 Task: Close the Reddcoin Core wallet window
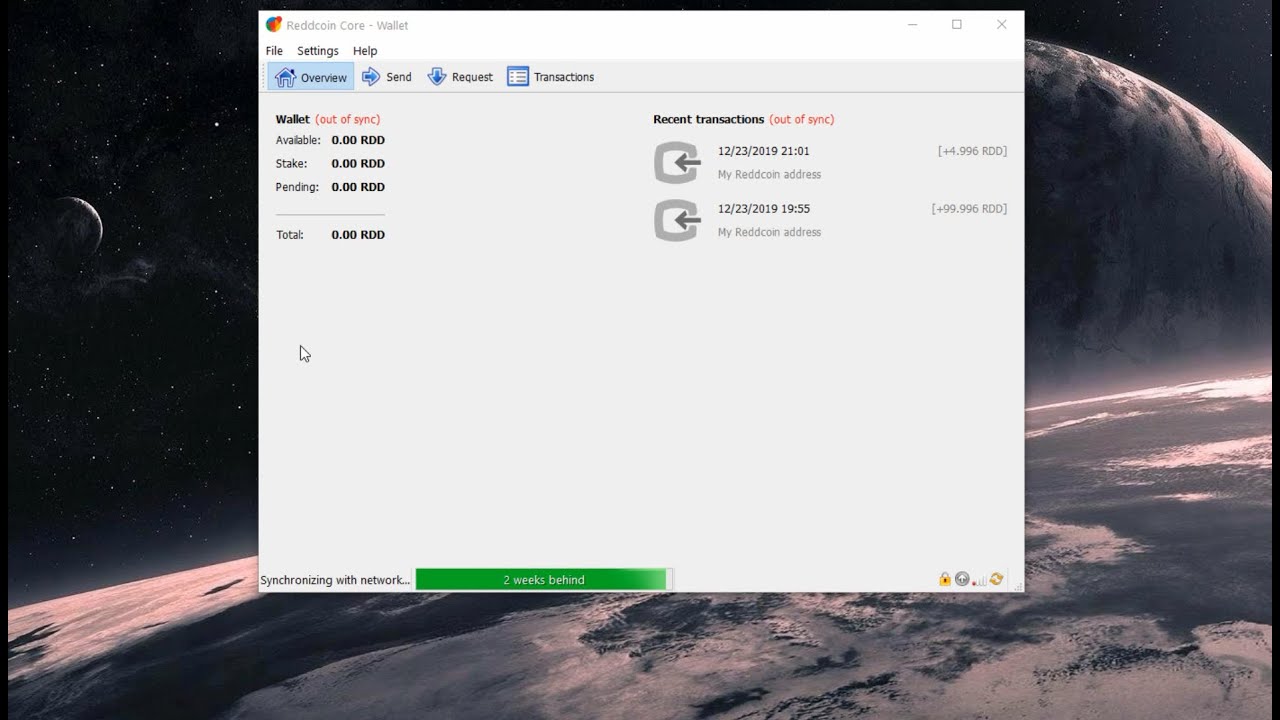[x=1002, y=25]
